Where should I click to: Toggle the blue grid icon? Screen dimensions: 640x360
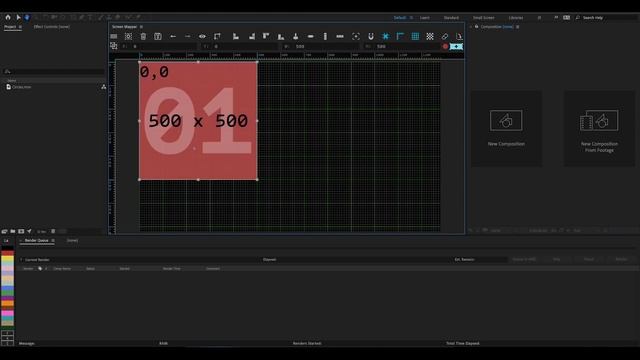(415, 36)
